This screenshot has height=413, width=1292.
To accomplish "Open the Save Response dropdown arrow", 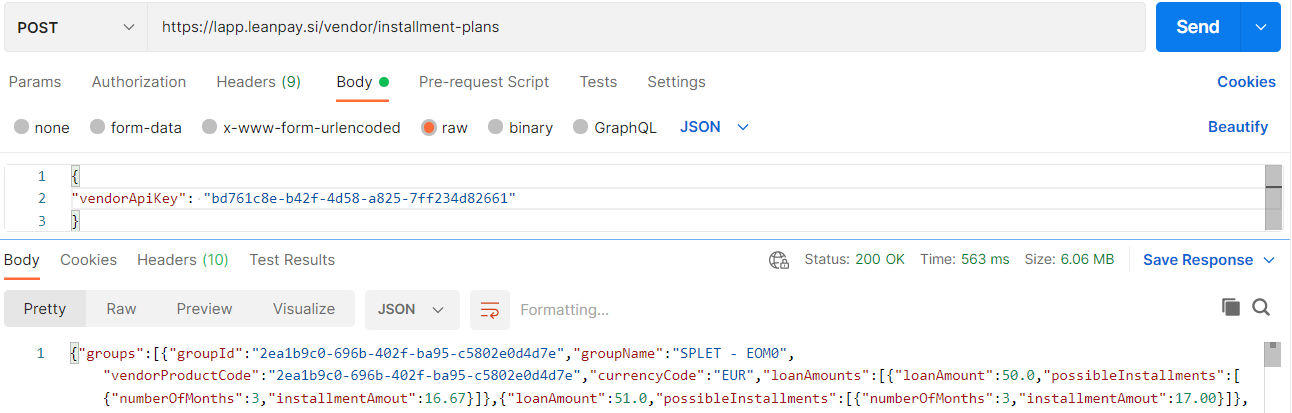I will [1269, 260].
